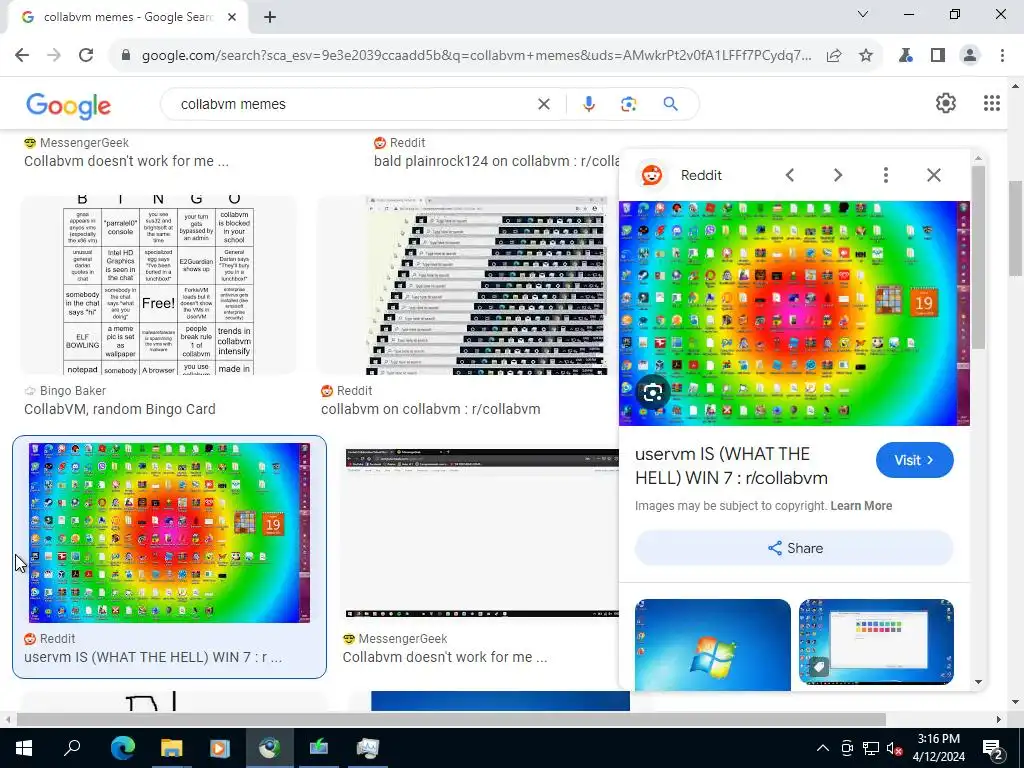Select the rainbow desktop Reddit result image

pos(169,533)
